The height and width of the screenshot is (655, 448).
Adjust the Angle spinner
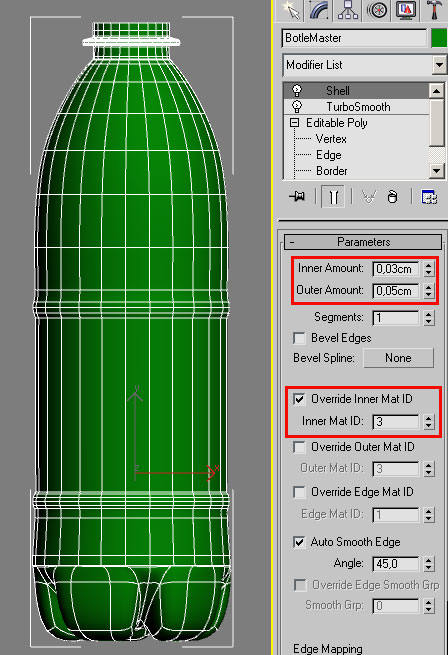429,564
